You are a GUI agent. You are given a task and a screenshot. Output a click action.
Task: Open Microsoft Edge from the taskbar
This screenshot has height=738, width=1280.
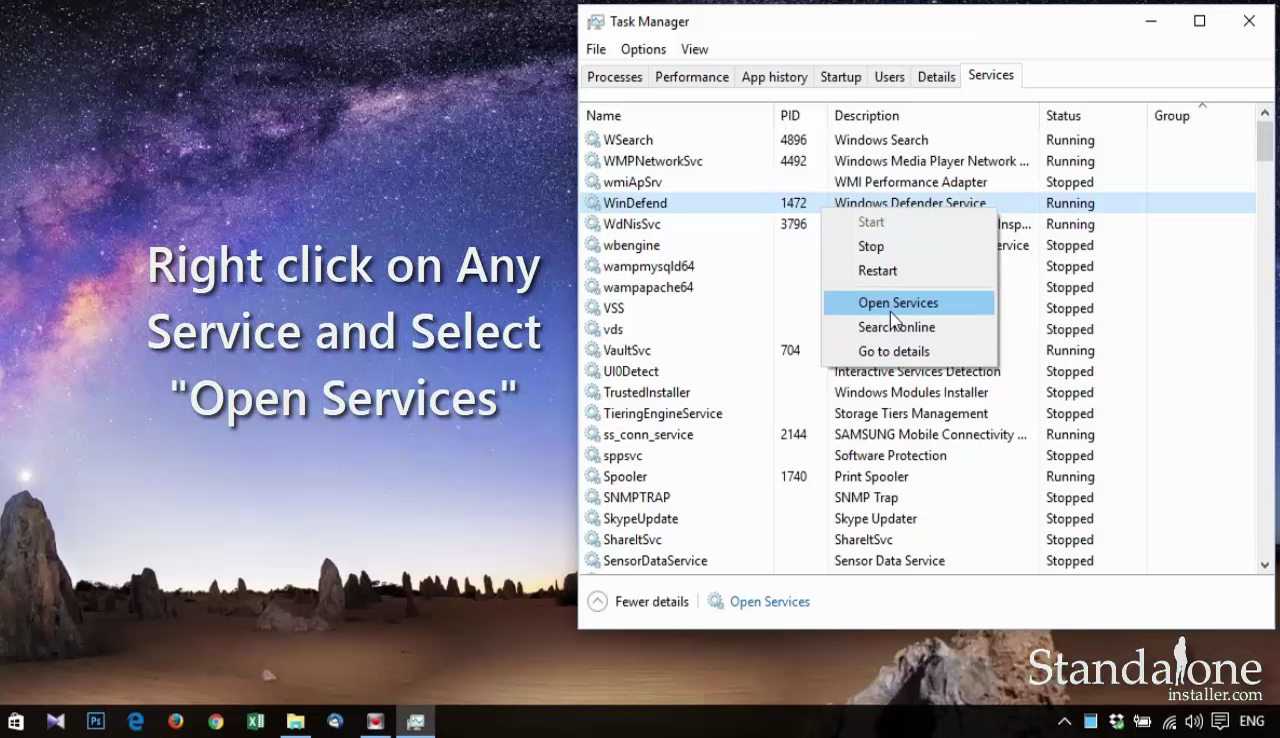pyautogui.click(x=136, y=721)
